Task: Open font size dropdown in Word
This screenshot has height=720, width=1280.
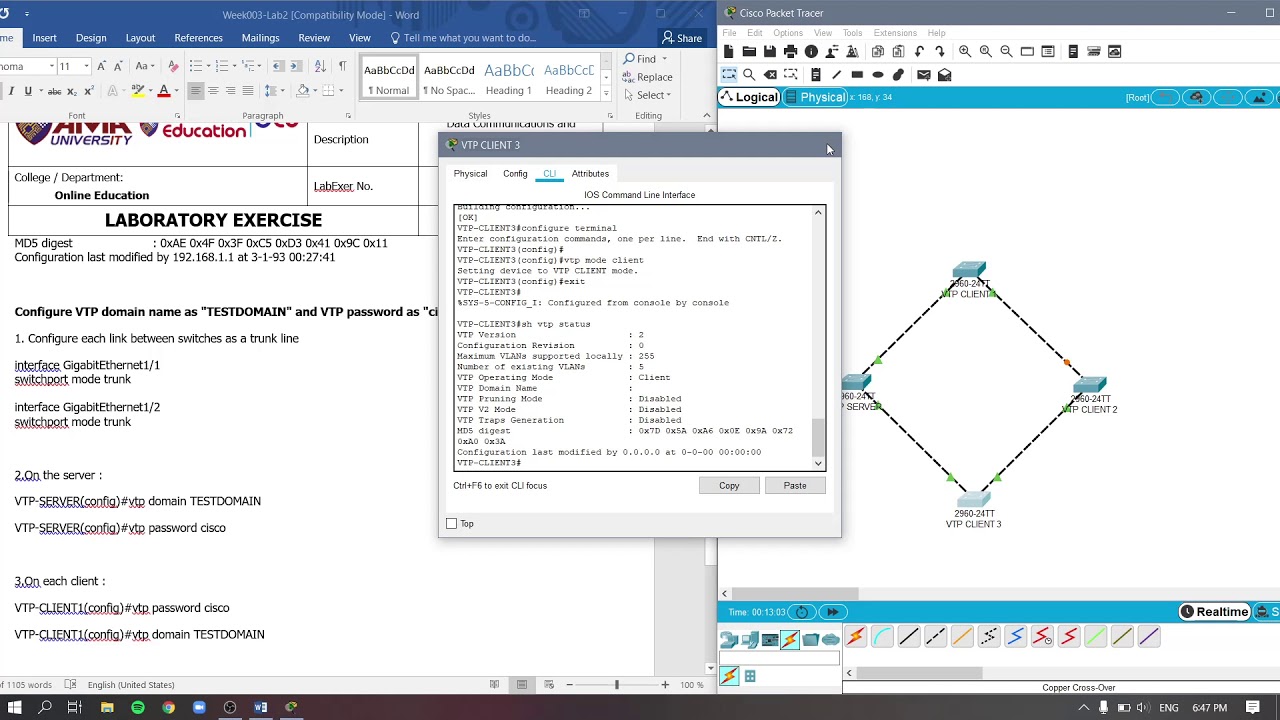Action: (x=86, y=66)
